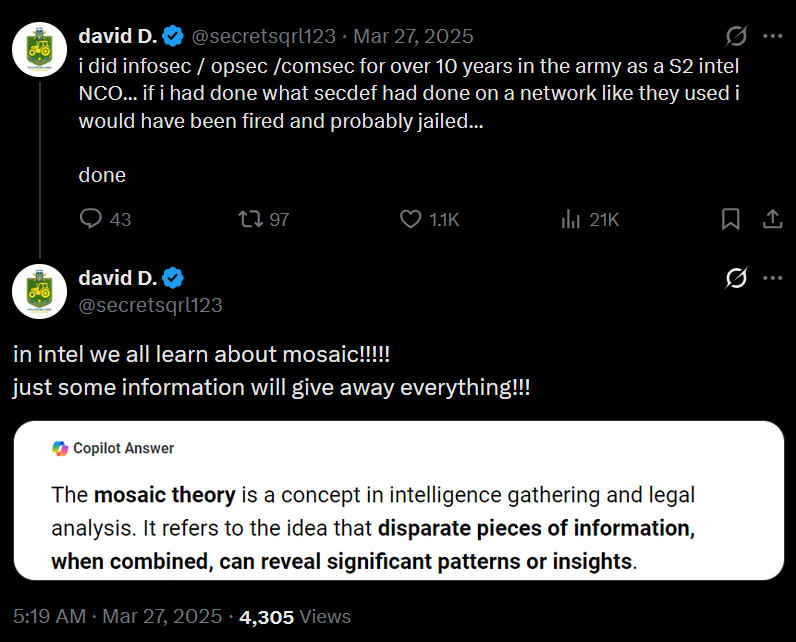Open more options menu on first tweet
The height and width of the screenshot is (642, 796).
click(x=773, y=36)
